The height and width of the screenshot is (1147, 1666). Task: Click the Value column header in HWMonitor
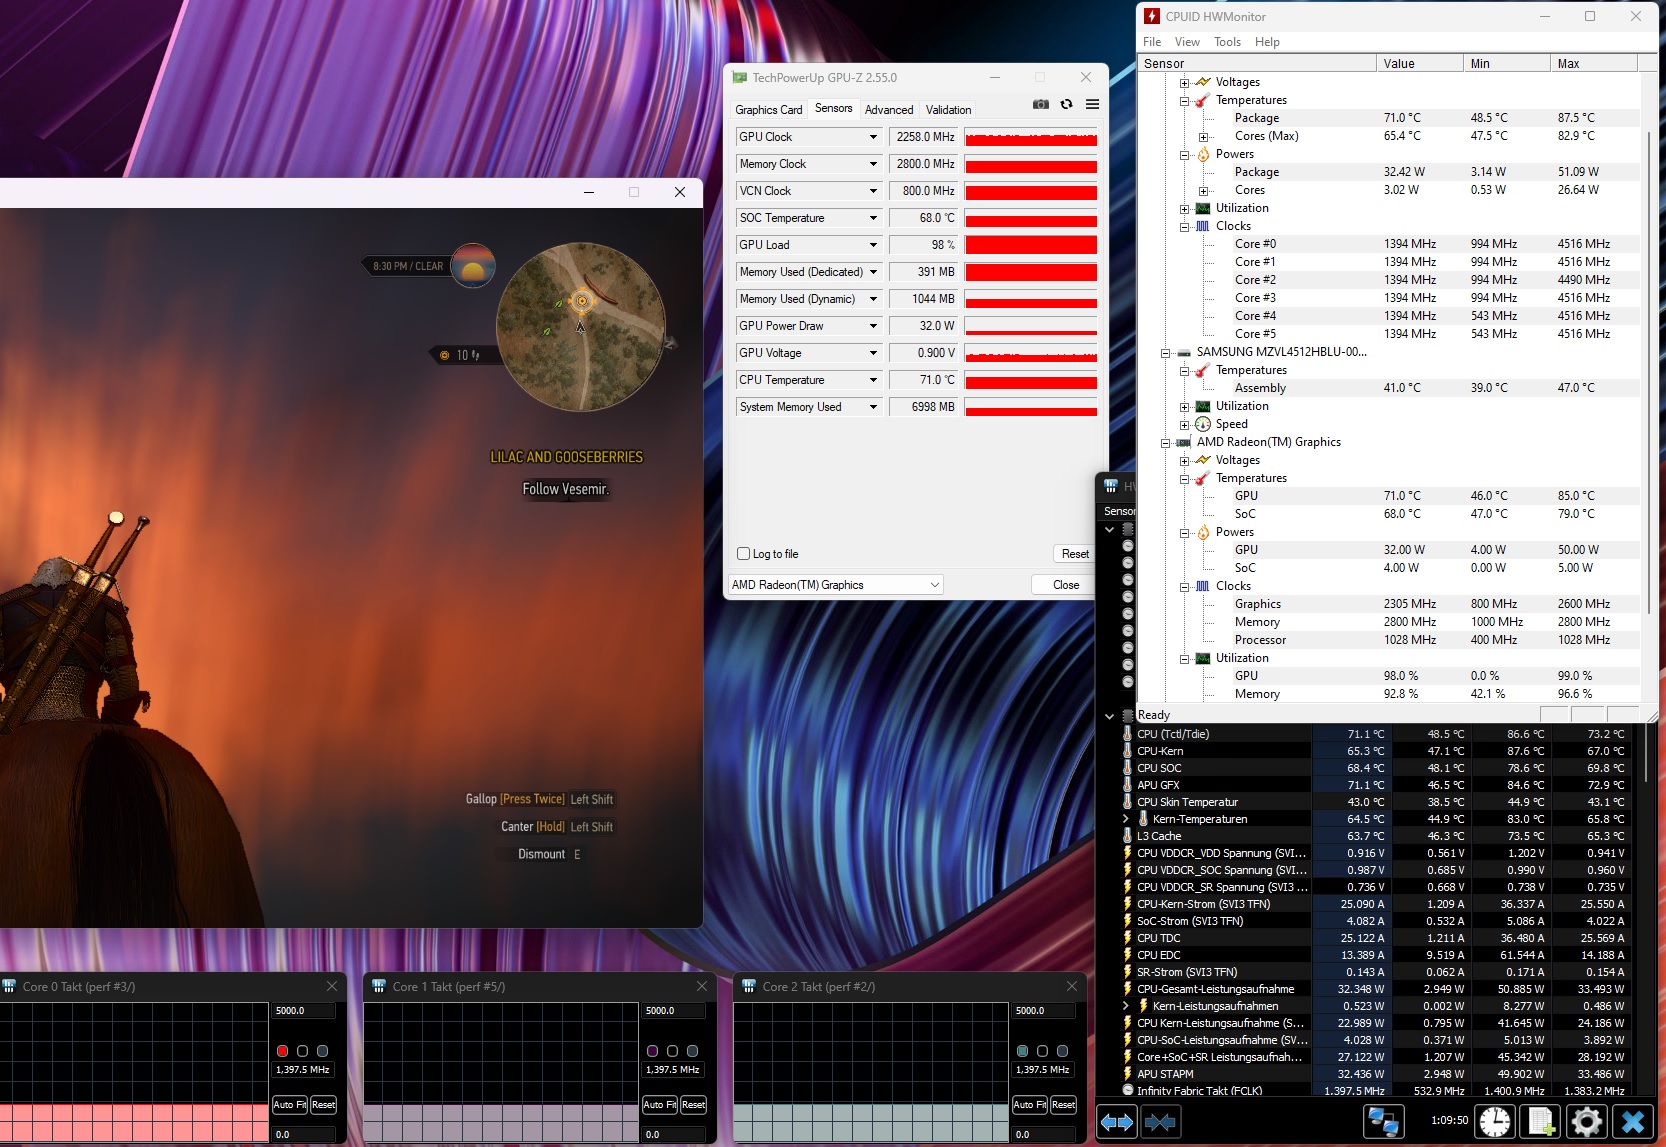coord(1419,63)
